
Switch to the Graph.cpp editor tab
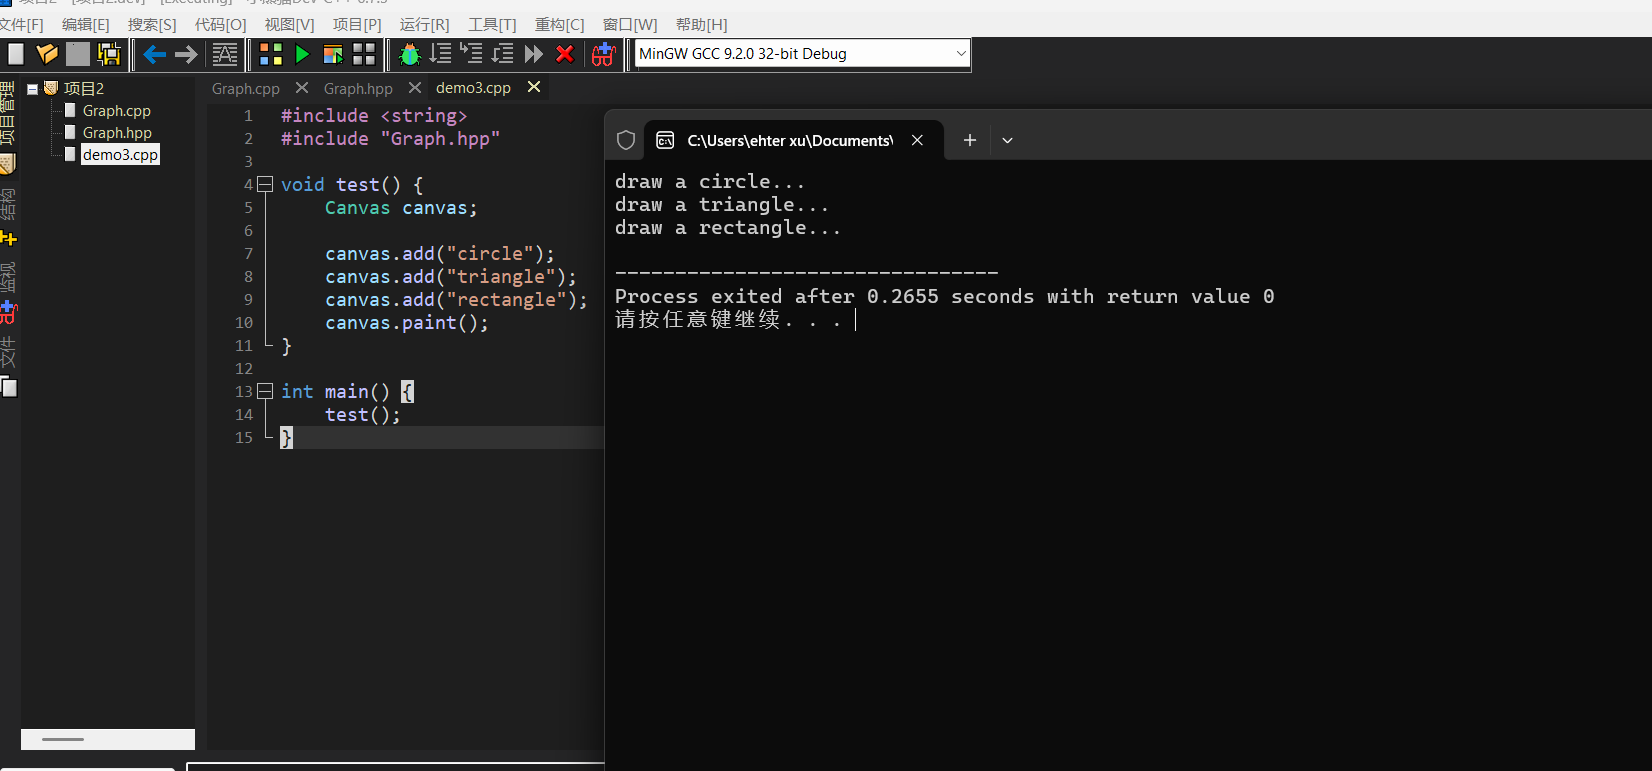[x=246, y=89]
